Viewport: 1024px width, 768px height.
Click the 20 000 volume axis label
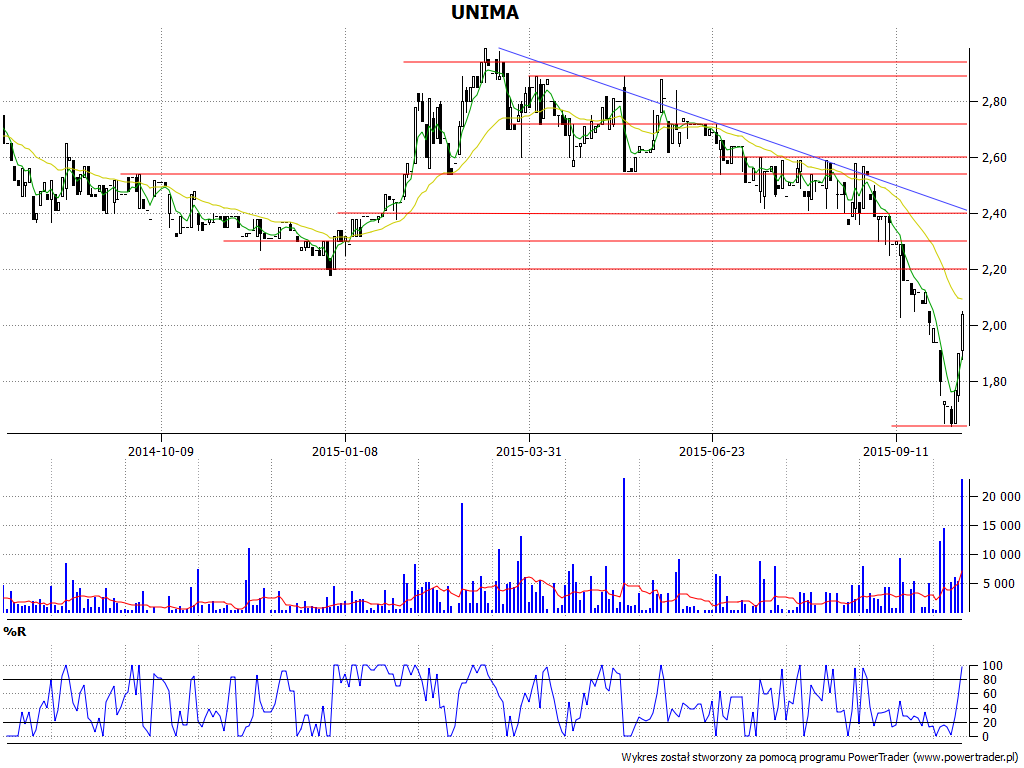click(x=1001, y=497)
